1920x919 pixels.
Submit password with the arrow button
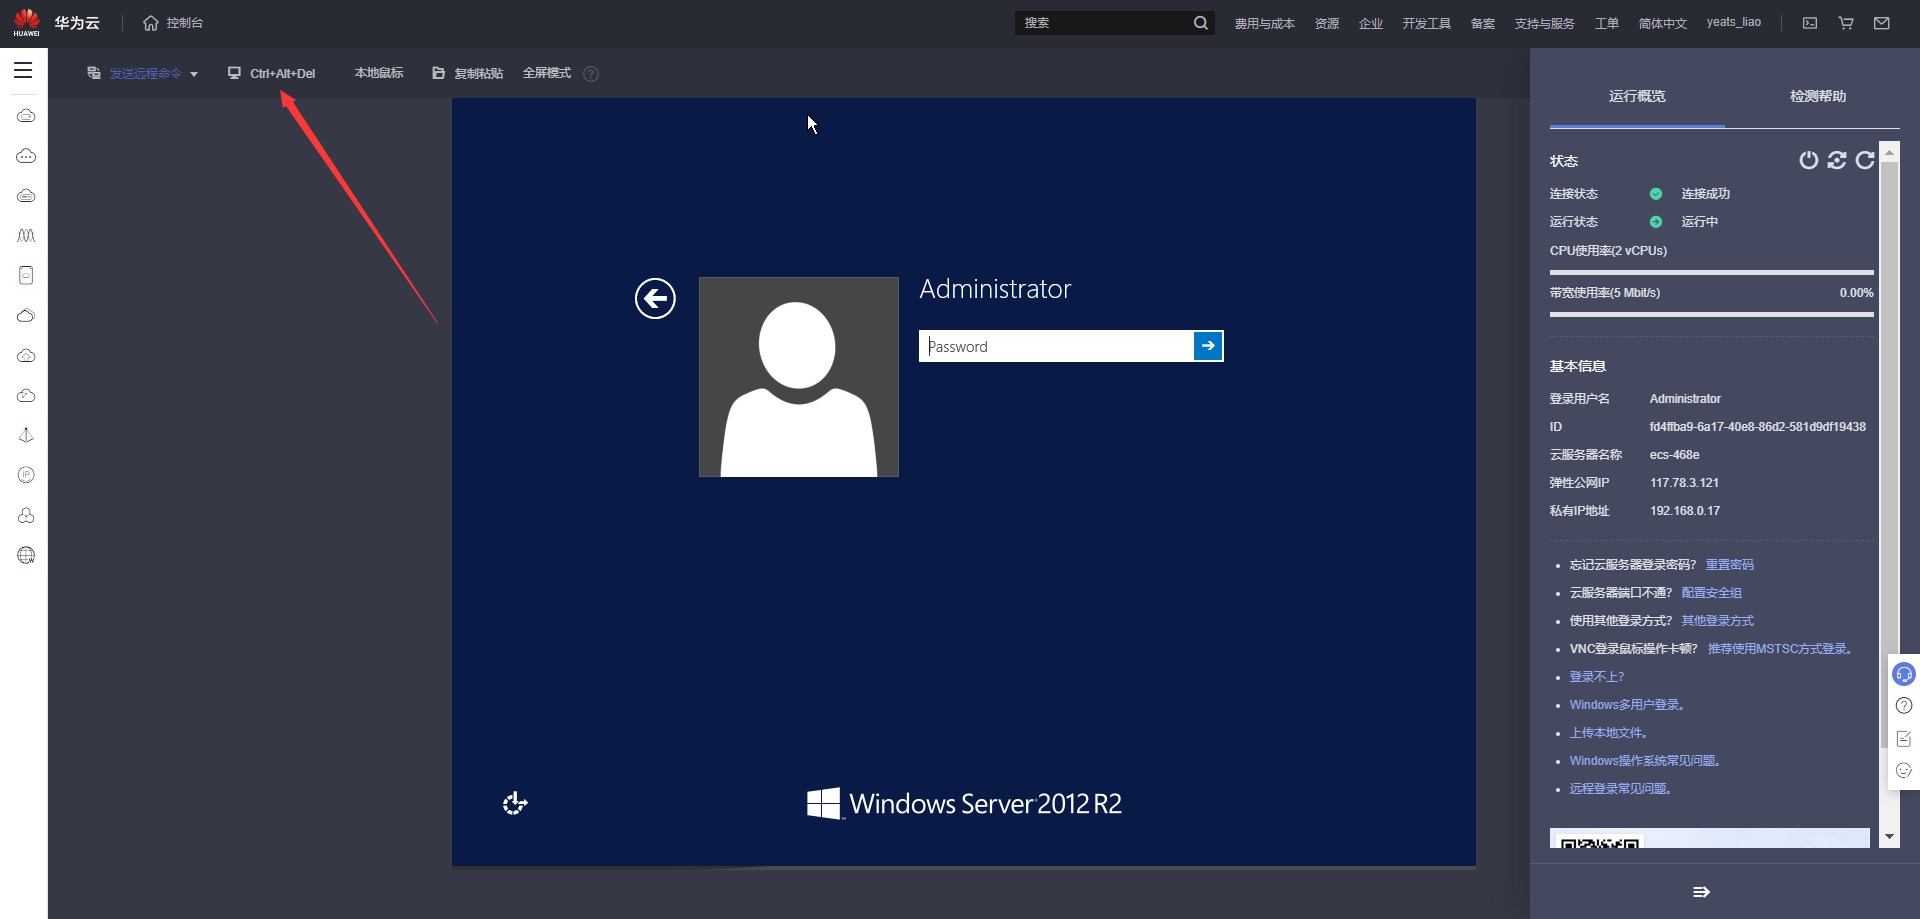pyautogui.click(x=1208, y=346)
